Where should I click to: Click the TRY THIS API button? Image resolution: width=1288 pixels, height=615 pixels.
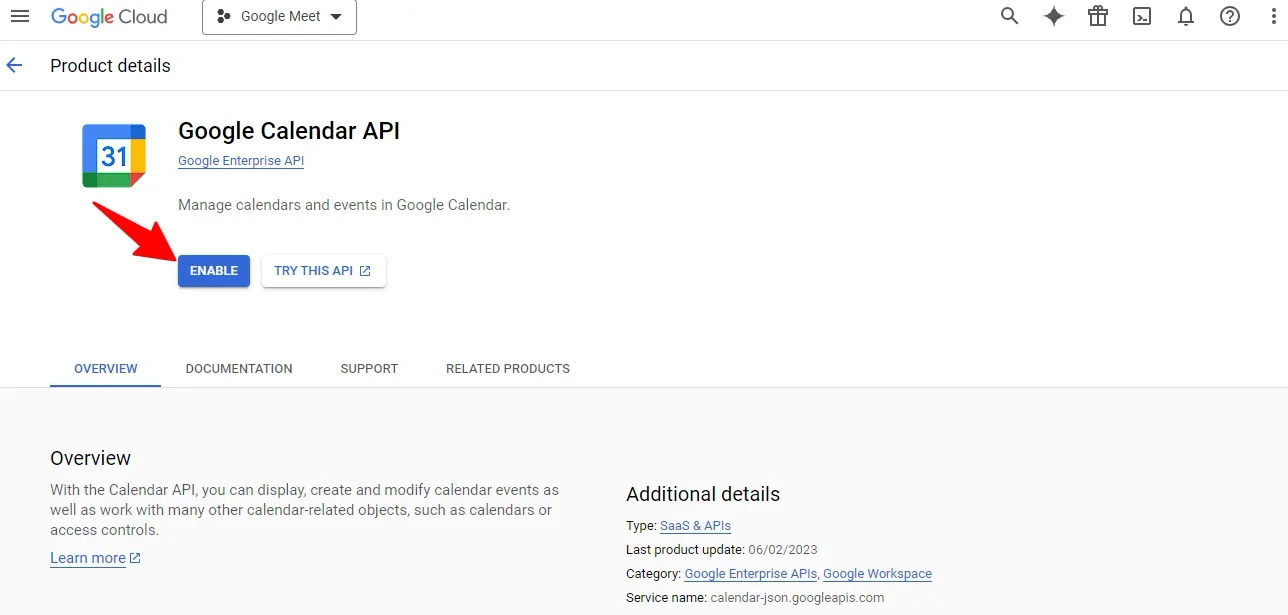(x=324, y=271)
